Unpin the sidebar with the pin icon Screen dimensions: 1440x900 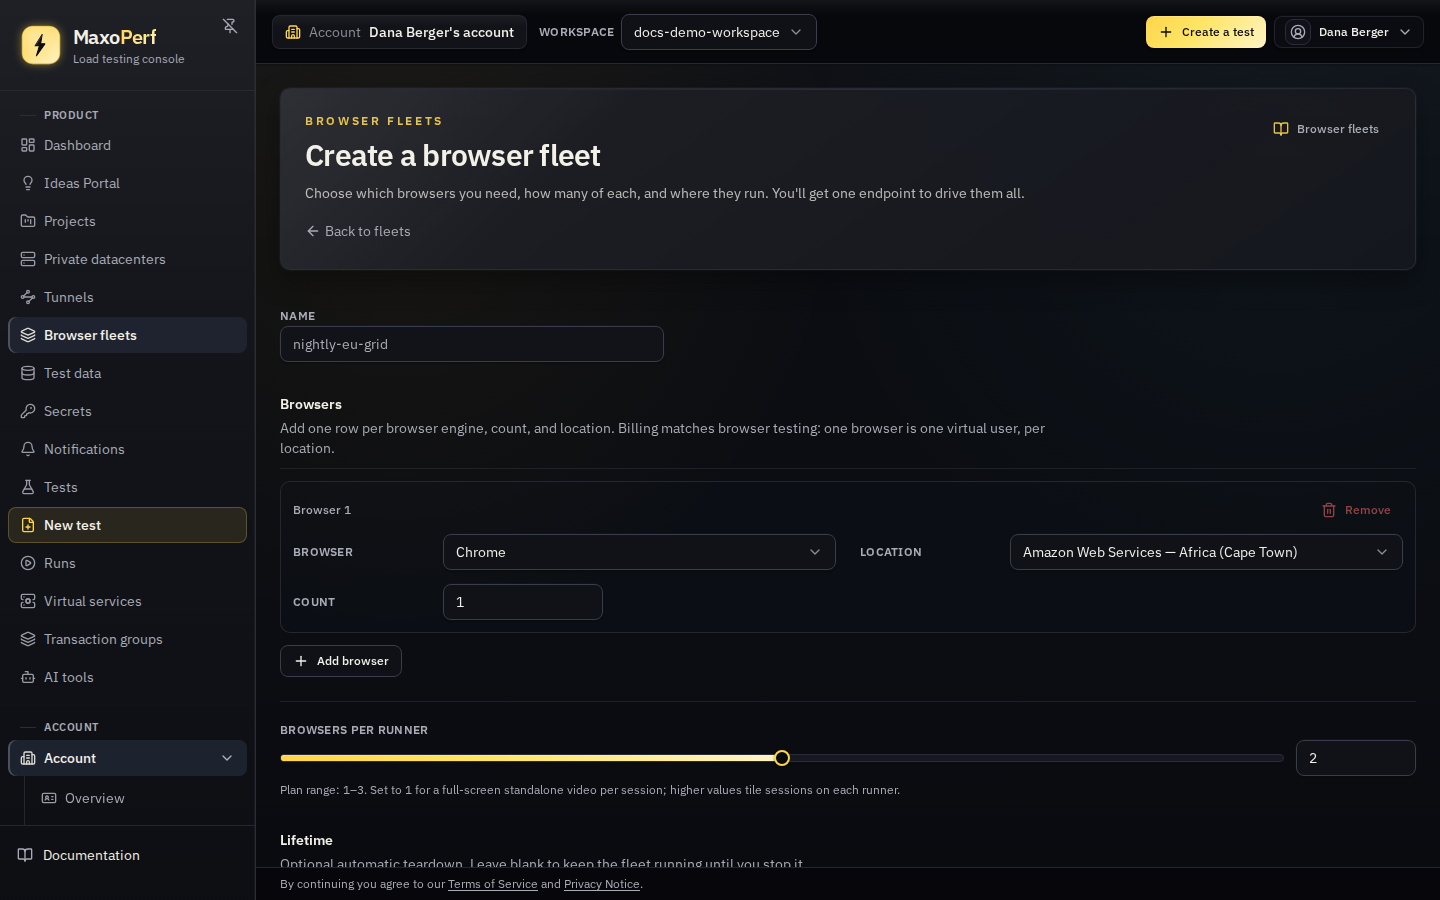point(230,26)
